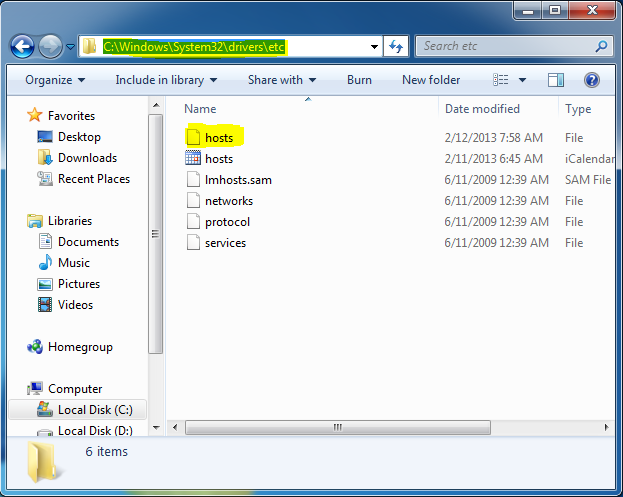Click the Forward navigation arrow button
The image size is (623, 497).
(x=50, y=46)
